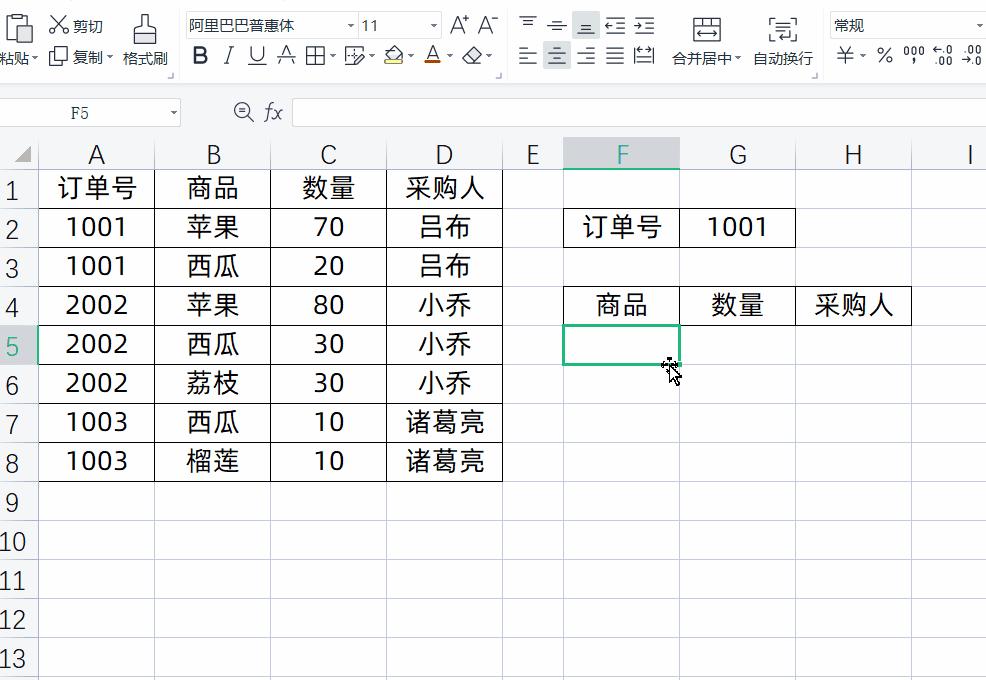Image resolution: width=986 pixels, height=680 pixels.
Task: Click the Insert Function fx icon
Action: pos(274,112)
